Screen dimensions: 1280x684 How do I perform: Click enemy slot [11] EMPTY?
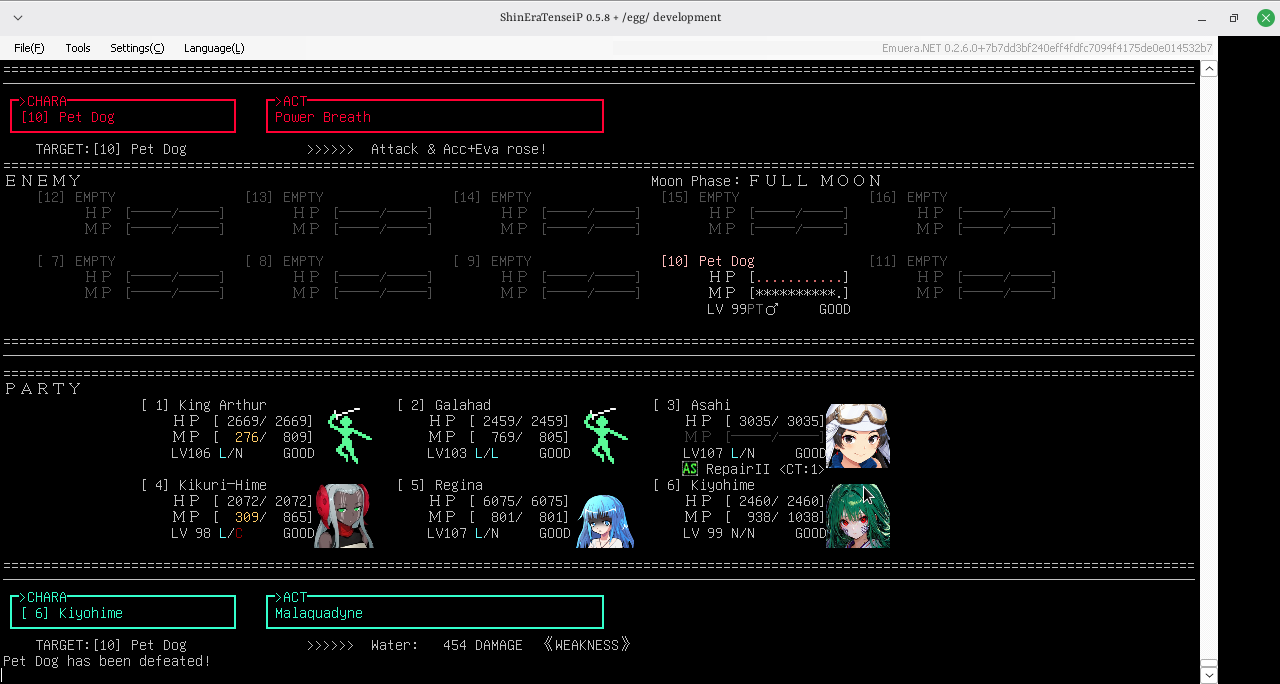pyautogui.click(x=908, y=261)
